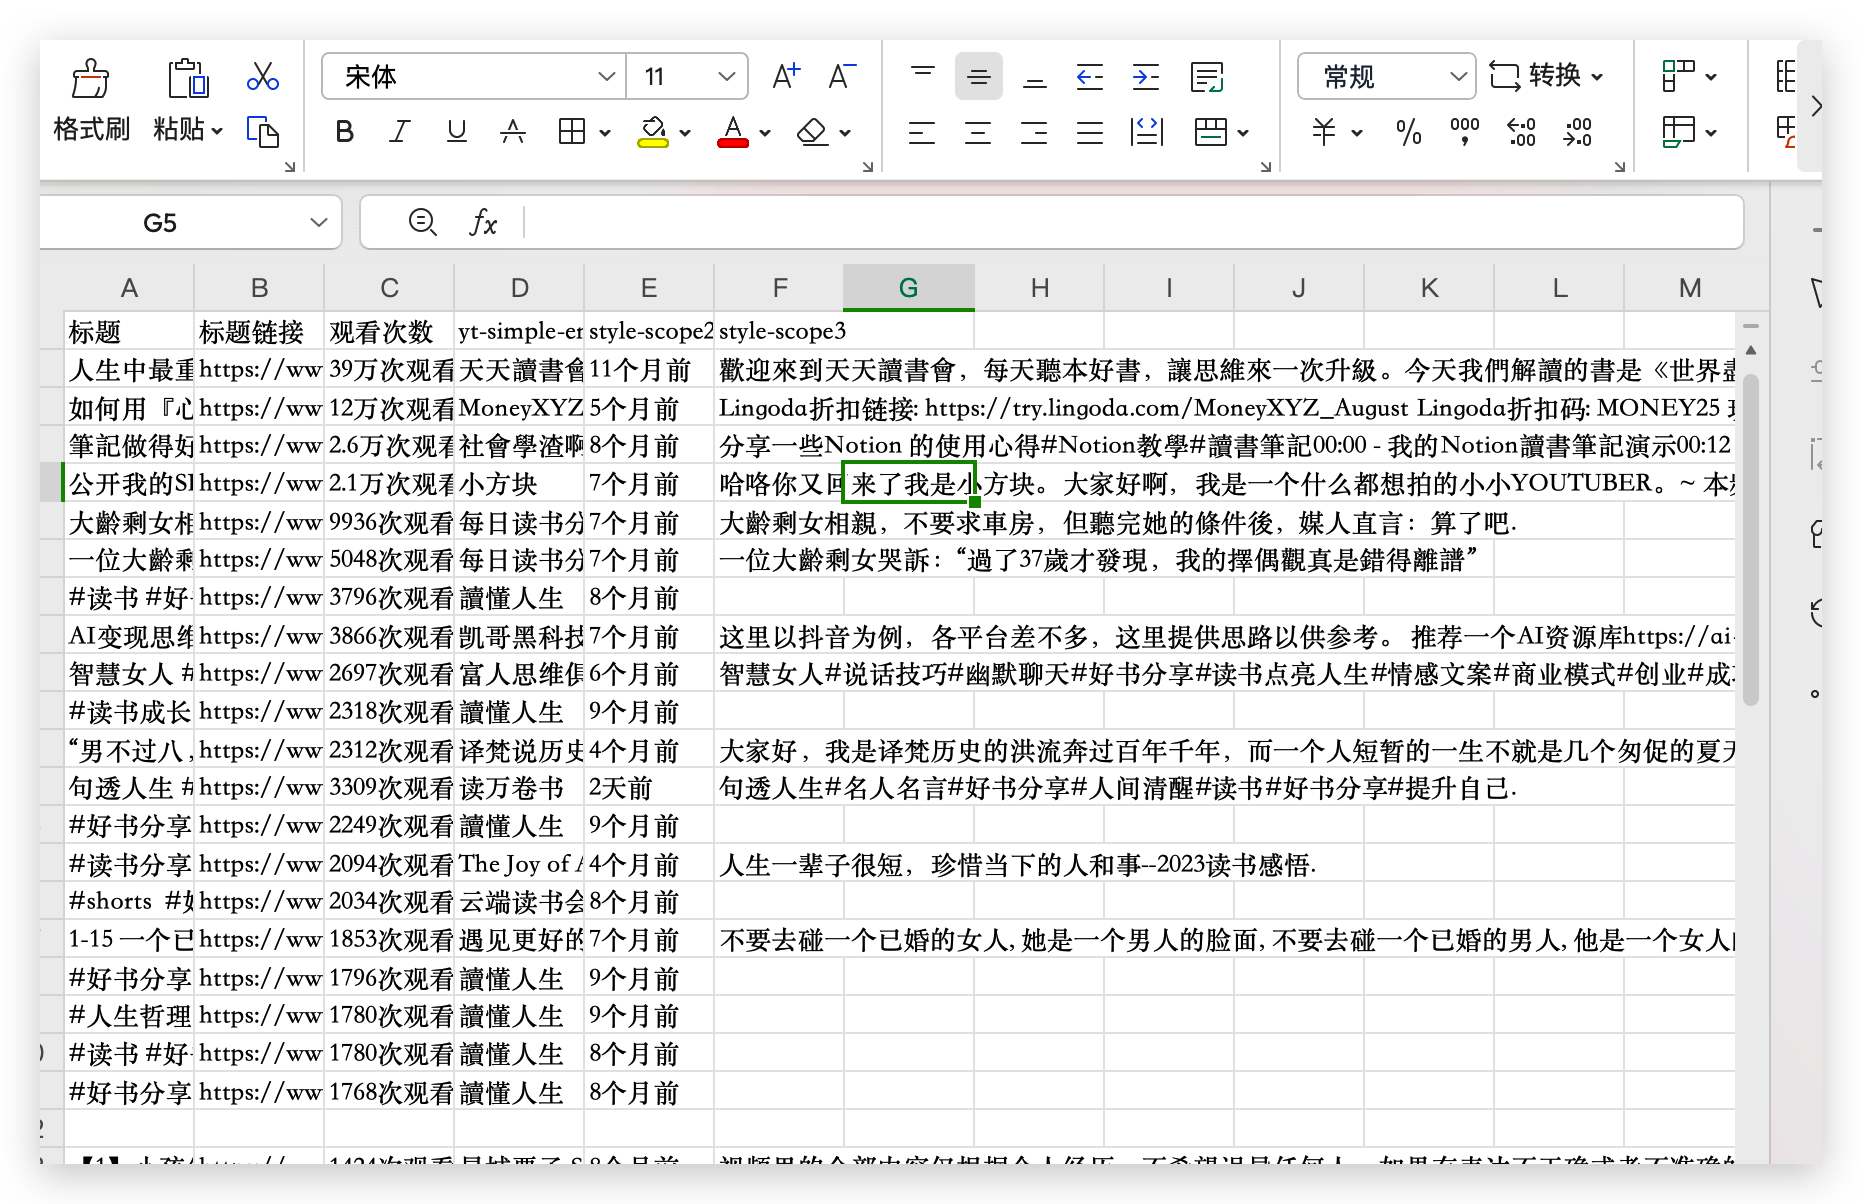Click the Format Painter (格式刷) icon
The width and height of the screenshot is (1862, 1204).
point(90,78)
